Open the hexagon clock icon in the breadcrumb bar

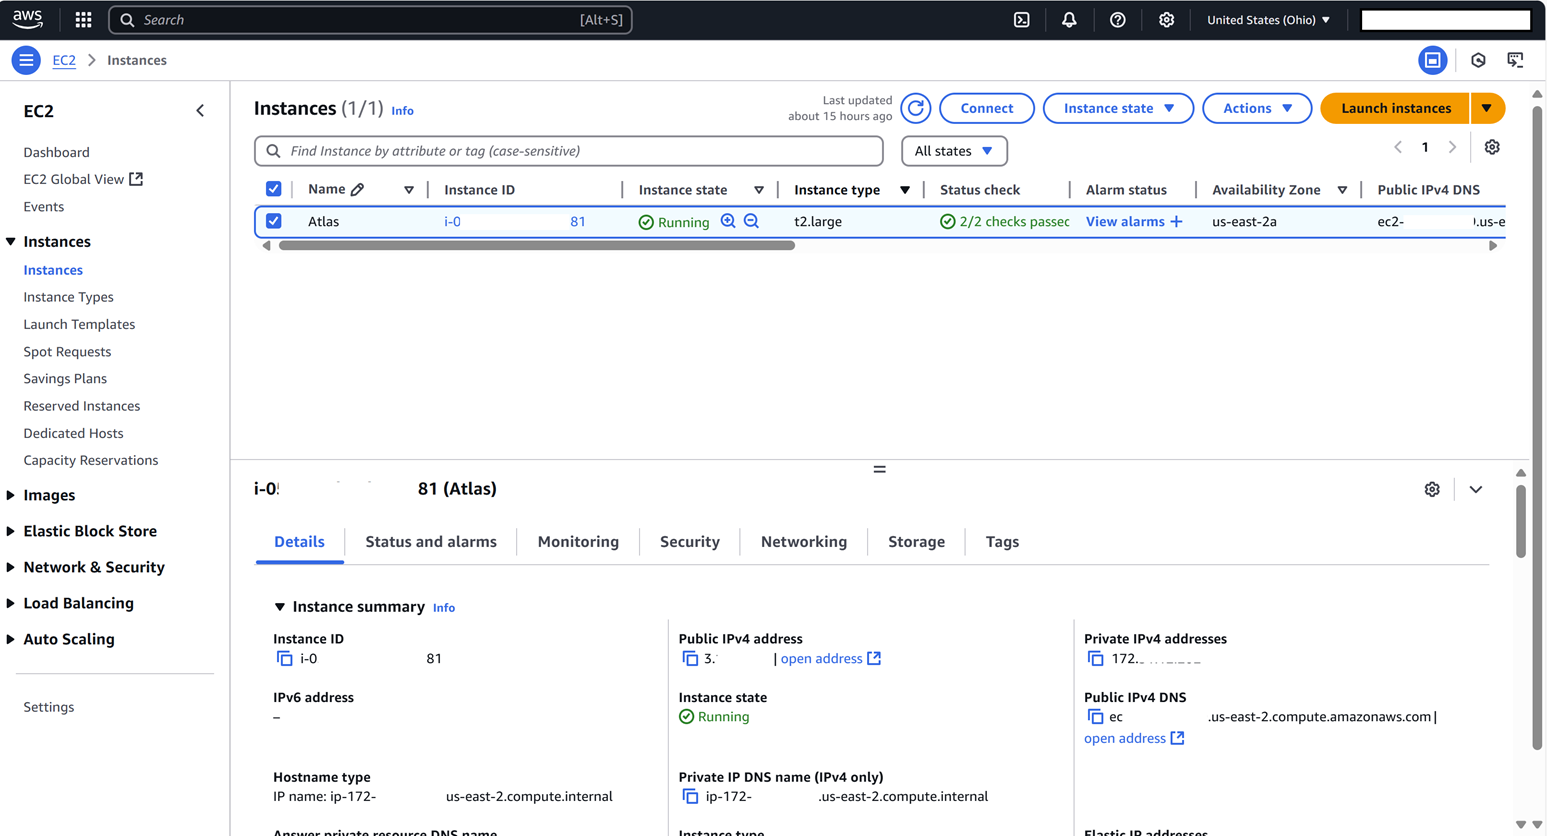click(x=1478, y=60)
